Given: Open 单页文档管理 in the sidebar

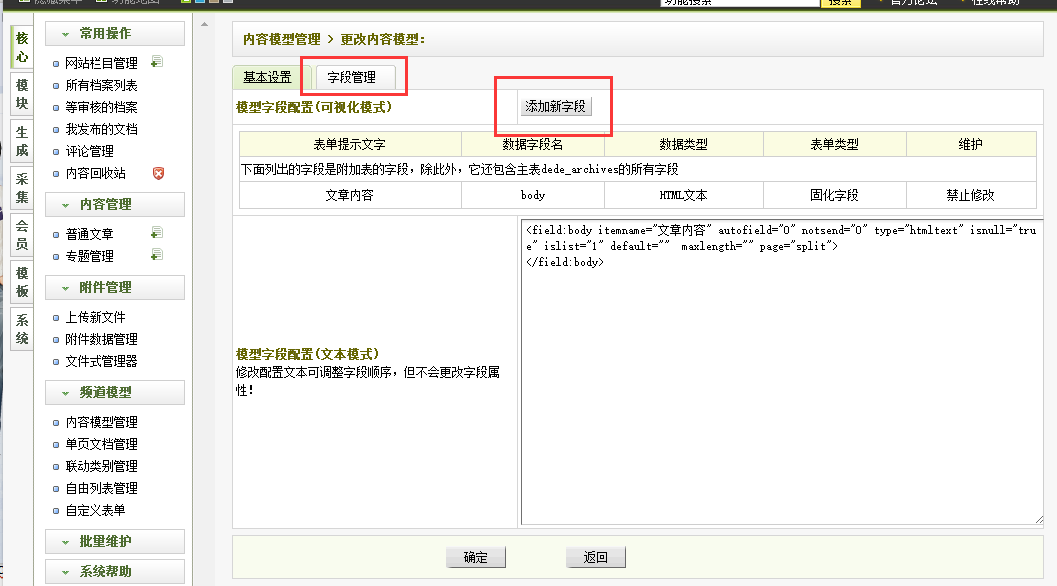Looking at the screenshot, I should (x=101, y=444).
